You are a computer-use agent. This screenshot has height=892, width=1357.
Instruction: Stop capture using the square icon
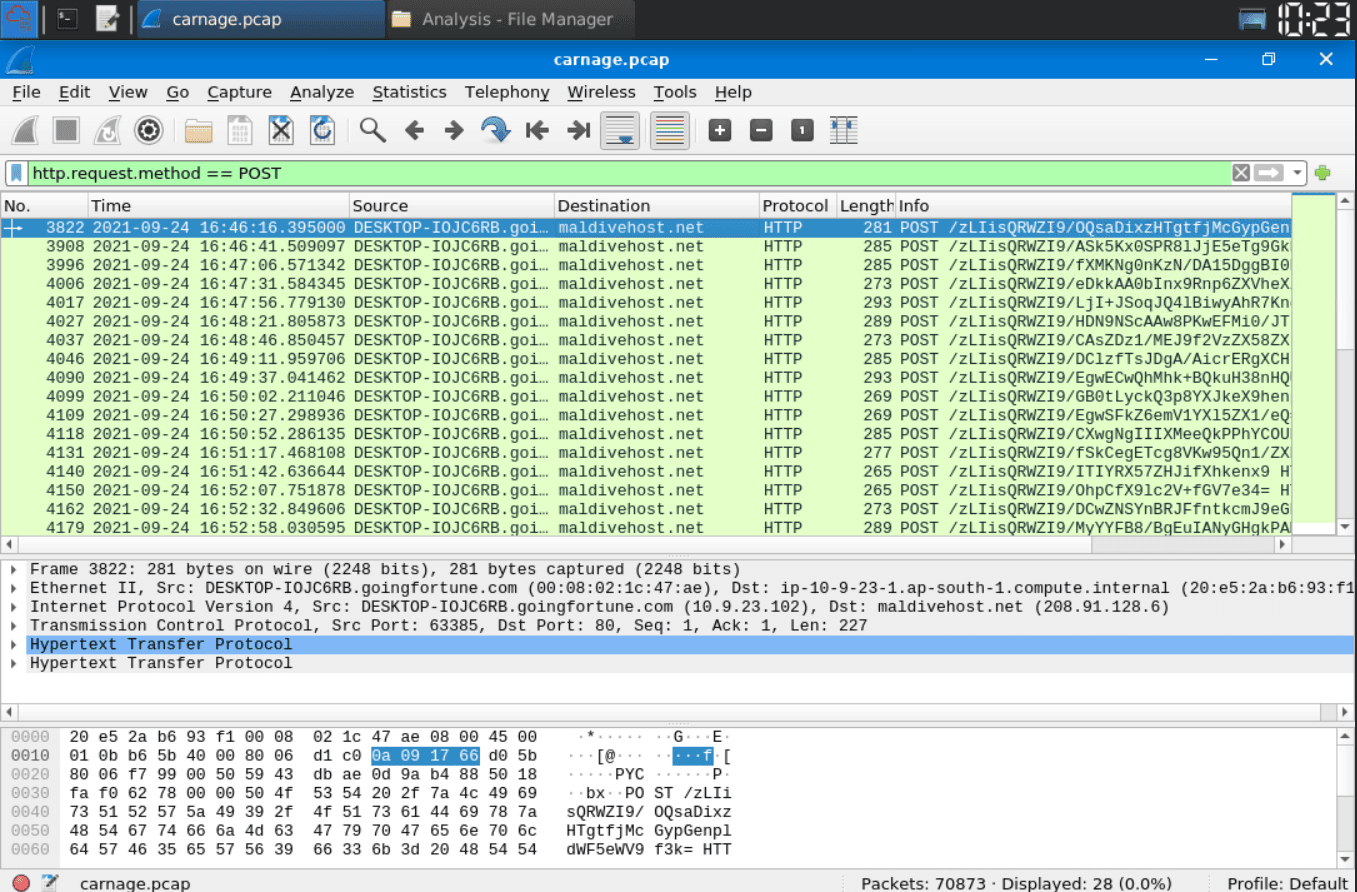pos(66,130)
